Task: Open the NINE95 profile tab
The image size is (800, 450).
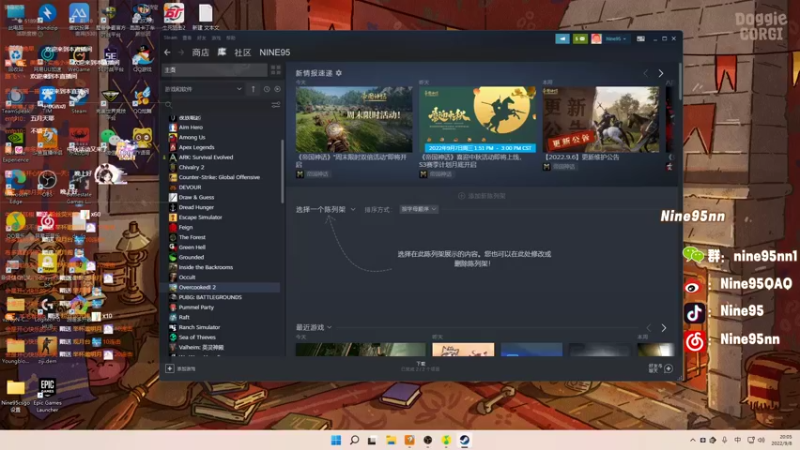Action: [x=274, y=53]
